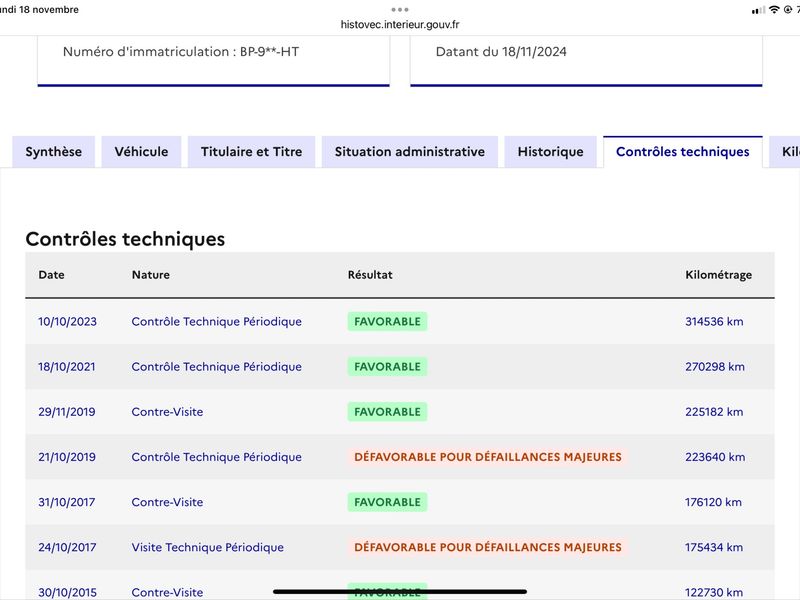Open the Synthèse tab

coord(54,152)
